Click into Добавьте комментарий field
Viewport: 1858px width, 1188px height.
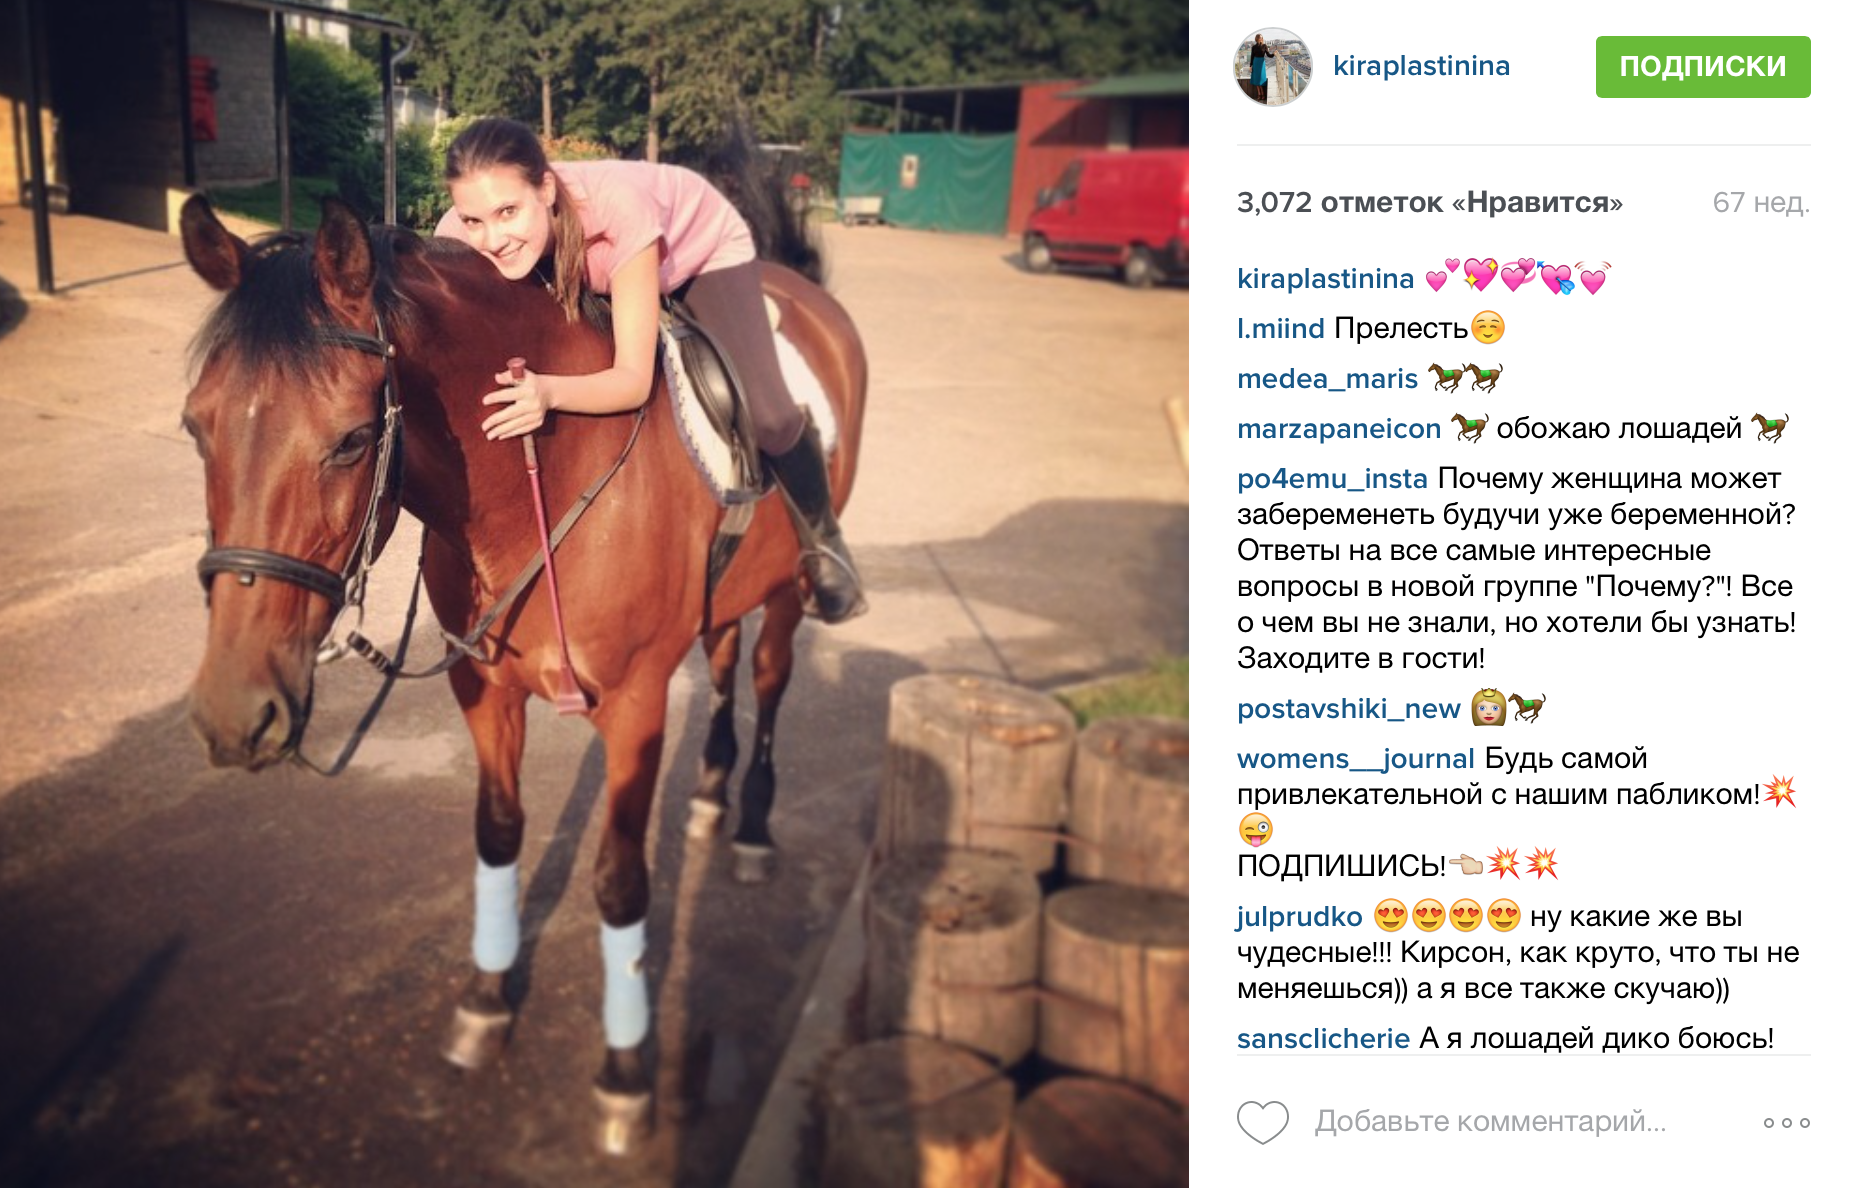[x=1490, y=1122]
